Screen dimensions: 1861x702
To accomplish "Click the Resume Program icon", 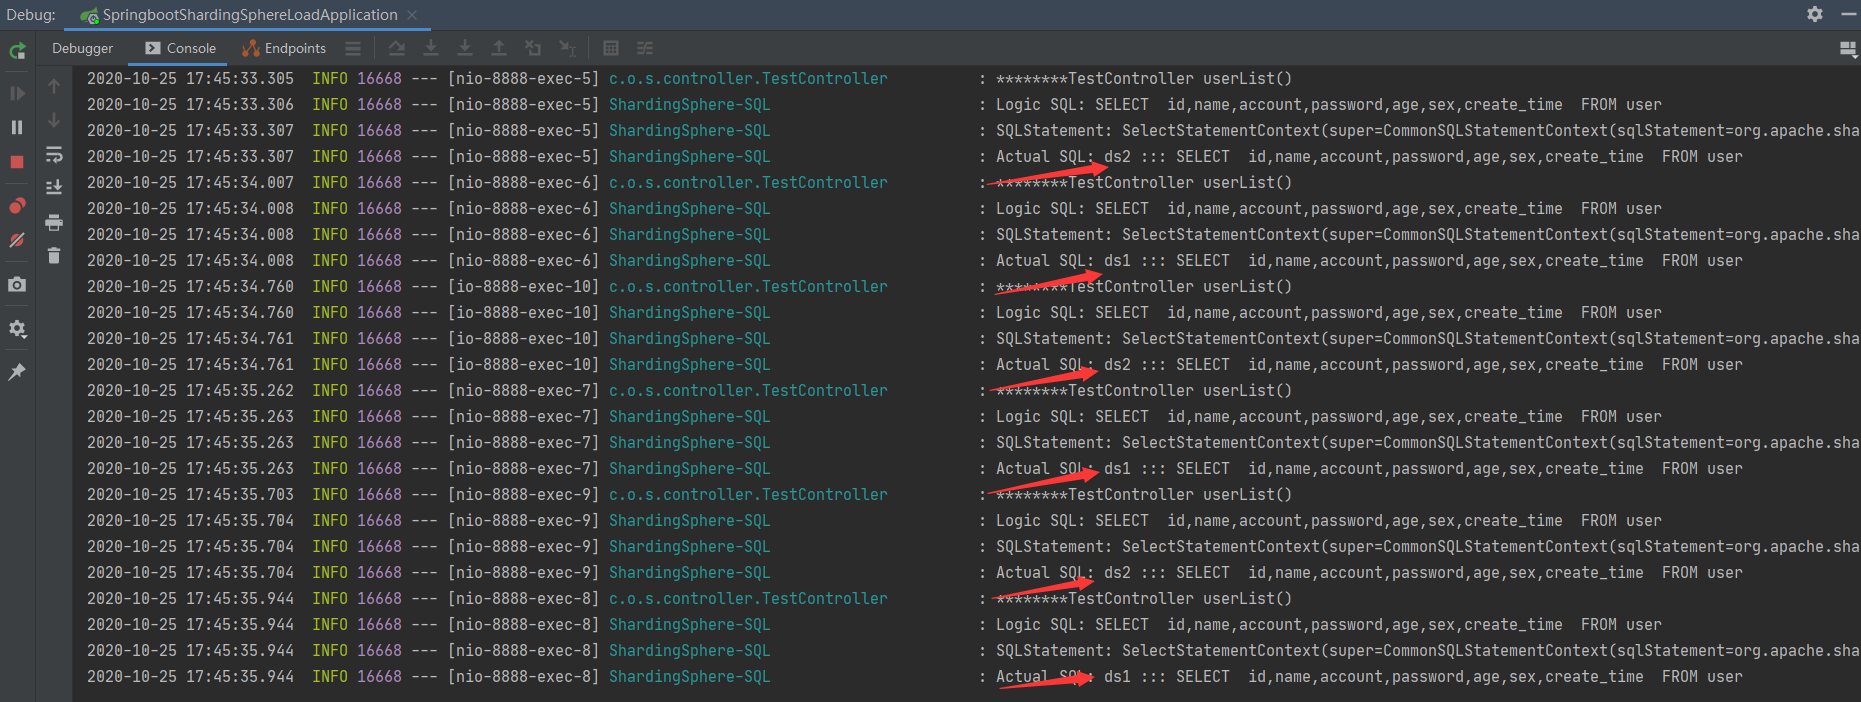I will (17, 93).
